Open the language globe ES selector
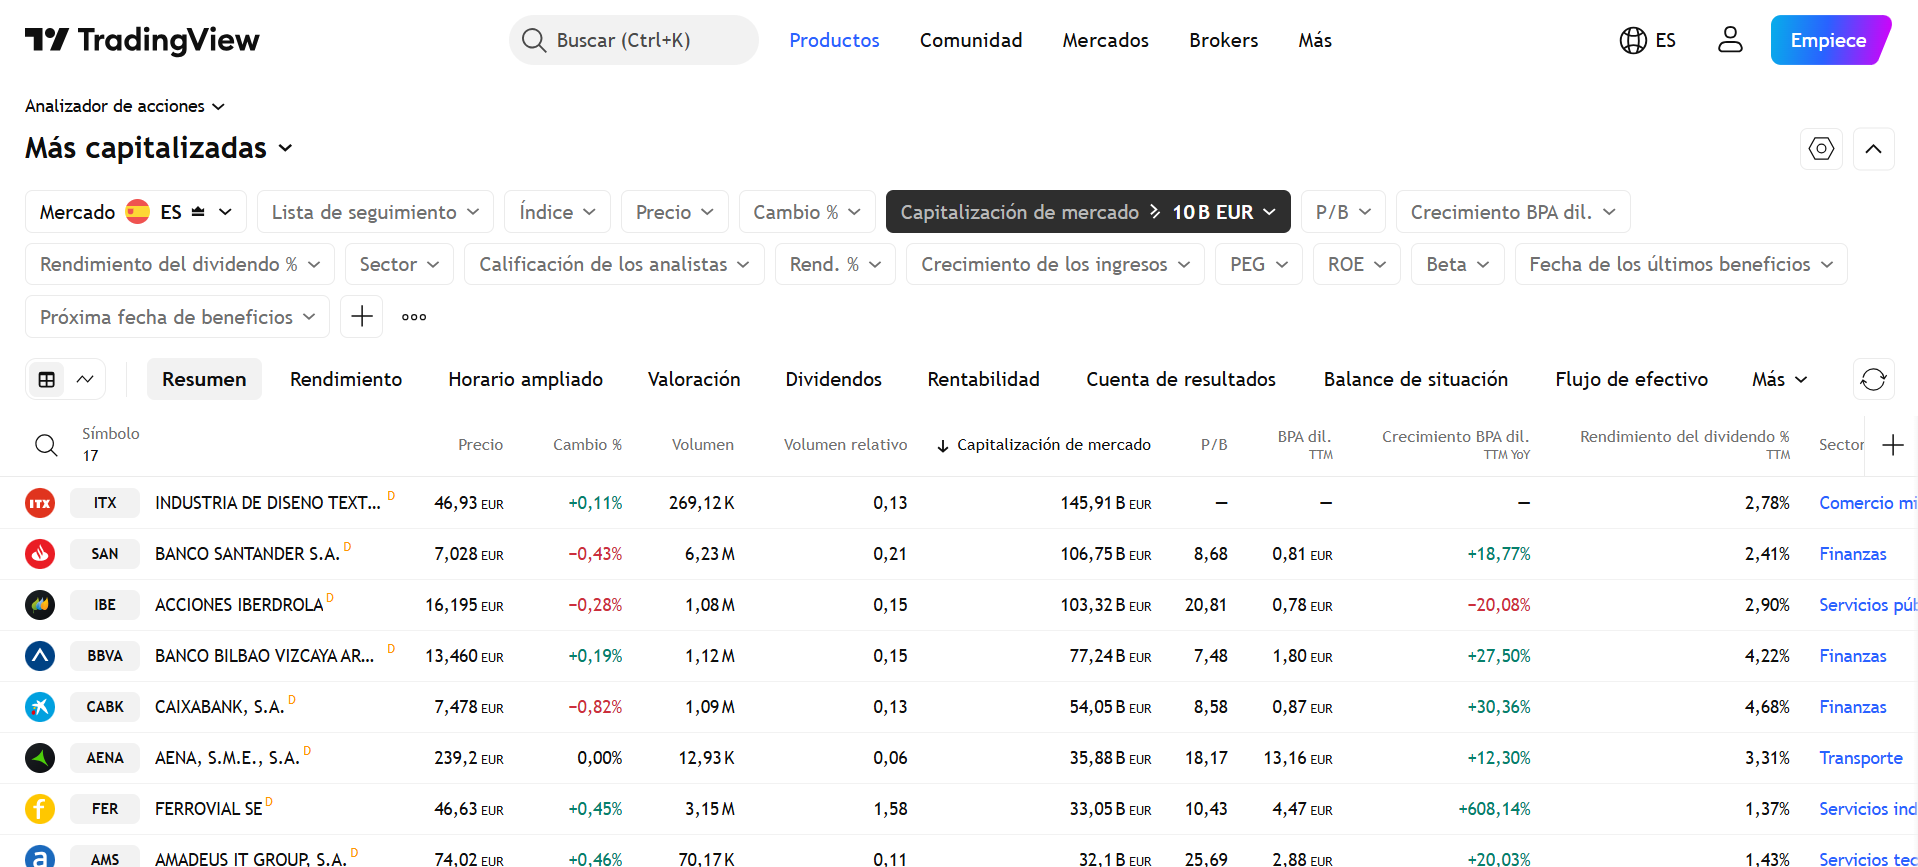 [x=1647, y=40]
